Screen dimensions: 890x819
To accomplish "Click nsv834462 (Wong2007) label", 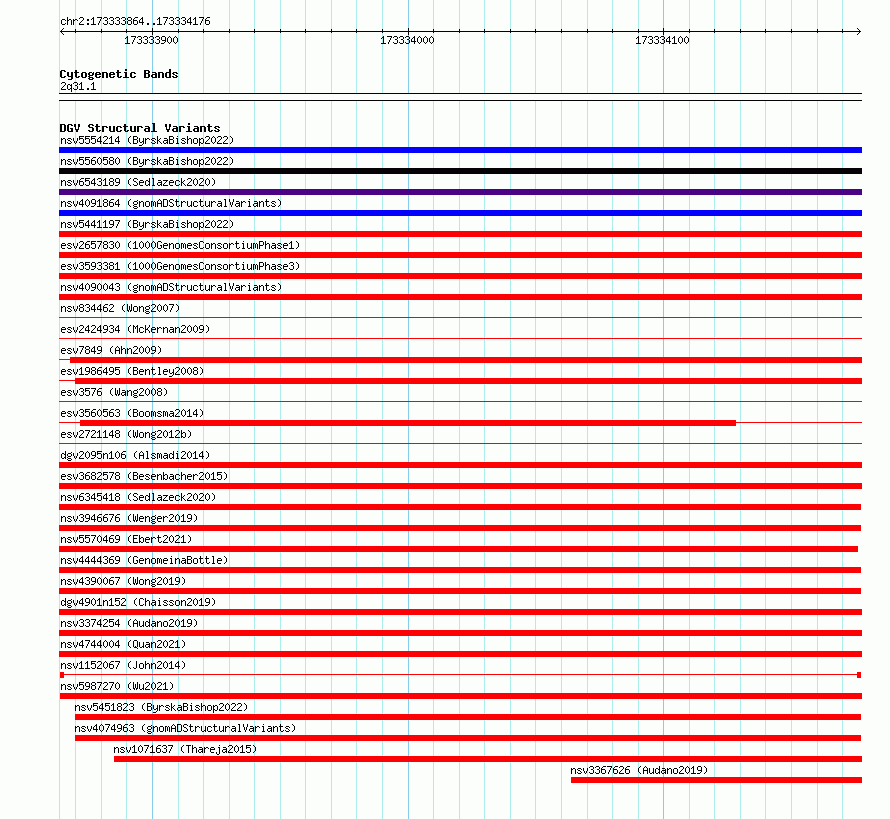I will click(120, 308).
